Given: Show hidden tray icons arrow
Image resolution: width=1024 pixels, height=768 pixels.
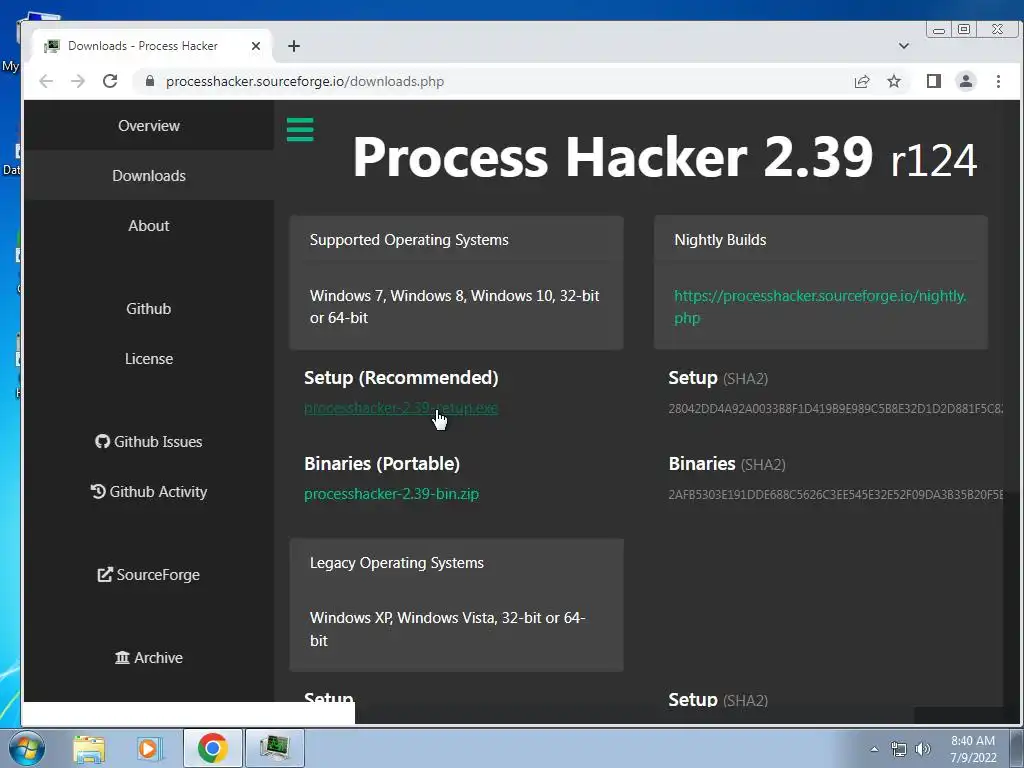Looking at the screenshot, I should click(874, 749).
